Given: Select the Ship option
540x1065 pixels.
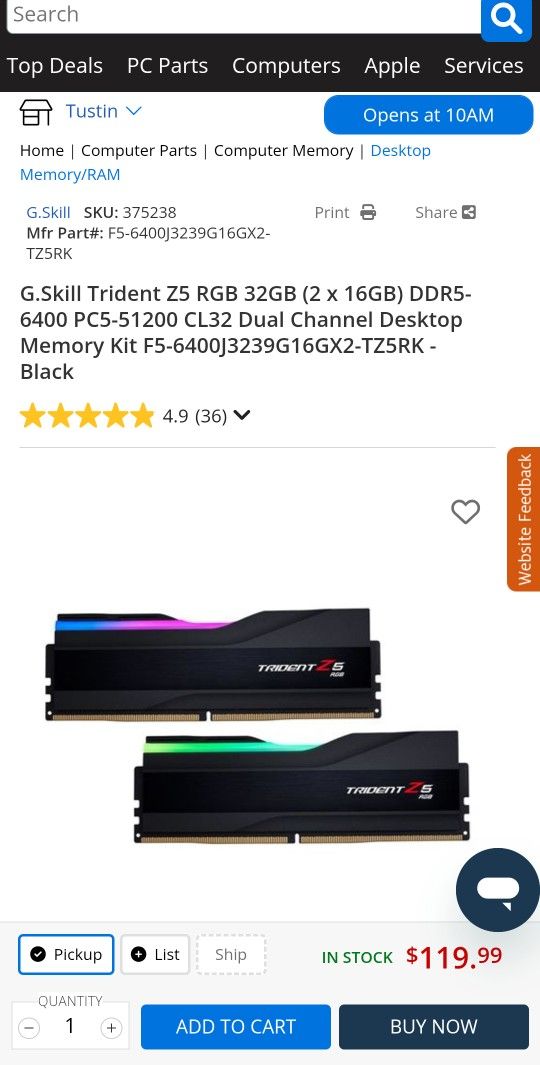Looking at the screenshot, I should click(231, 954).
